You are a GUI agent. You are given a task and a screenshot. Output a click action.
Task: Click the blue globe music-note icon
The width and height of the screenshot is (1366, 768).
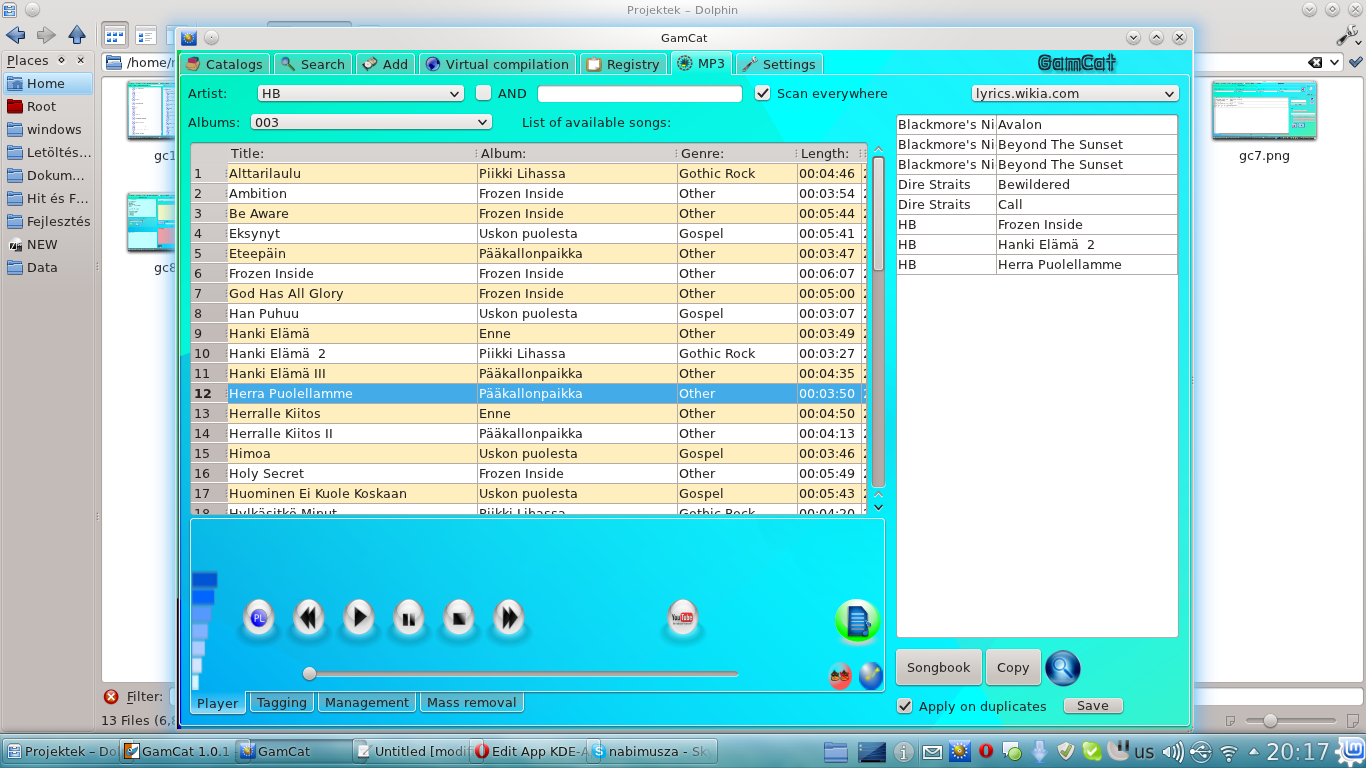870,677
